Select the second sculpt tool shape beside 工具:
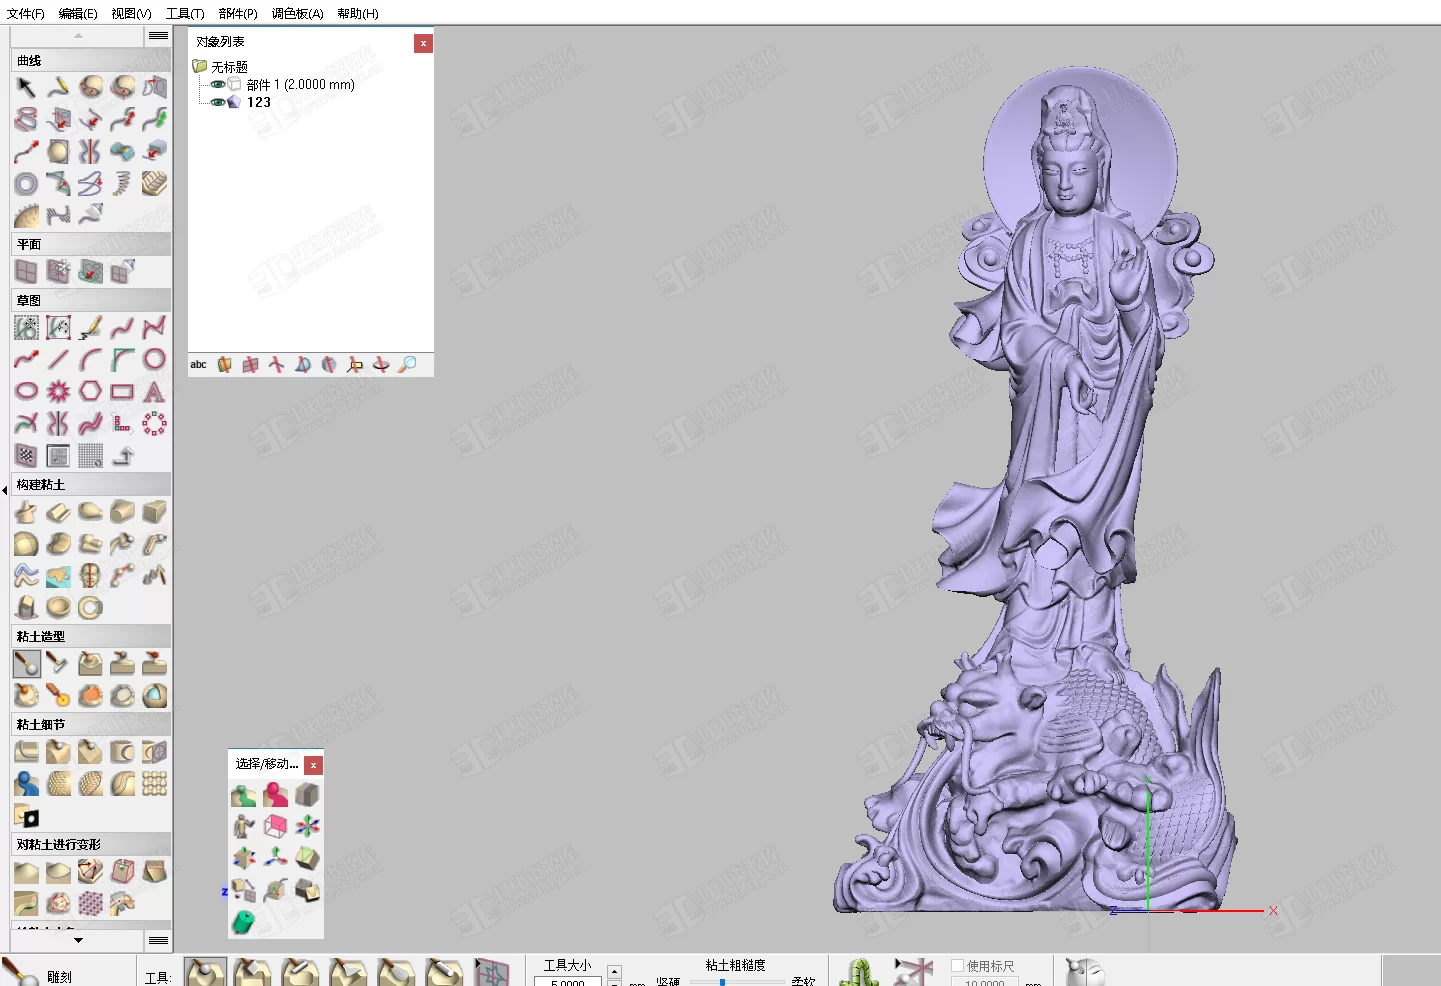The image size is (1441, 986). 252,972
